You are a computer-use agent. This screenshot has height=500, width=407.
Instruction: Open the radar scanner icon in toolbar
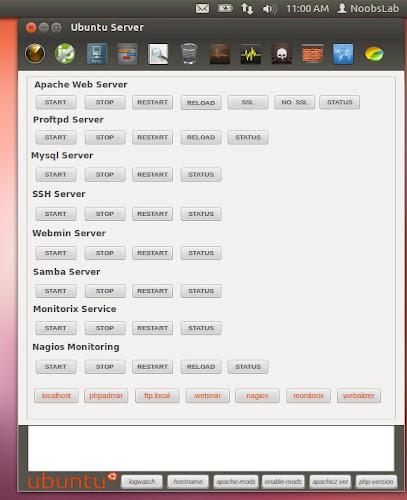click(35, 54)
